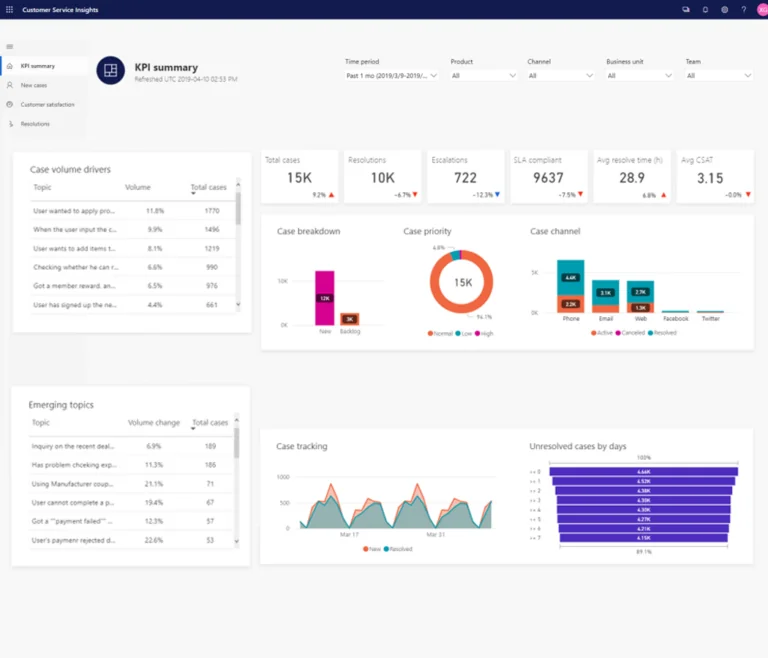Screen dimensions: 768x658
Task: Open the help question mark icon
Action: click(x=744, y=9)
